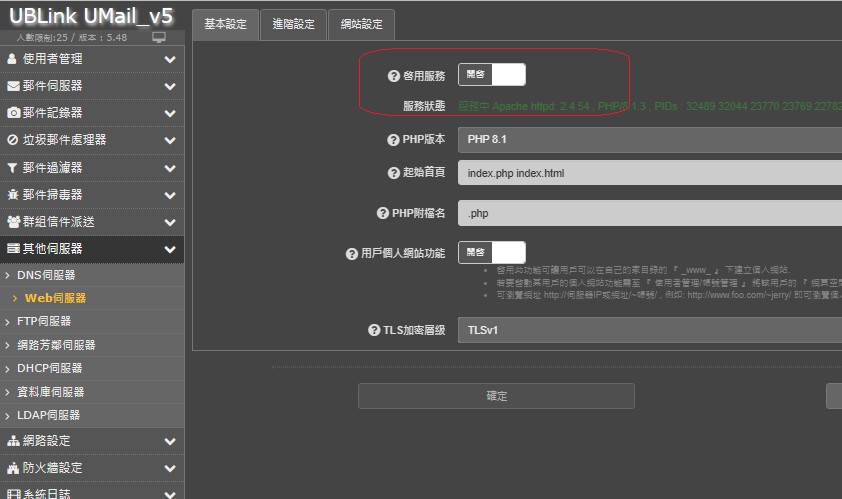Click the user icon for 使用者管理

click(12, 59)
